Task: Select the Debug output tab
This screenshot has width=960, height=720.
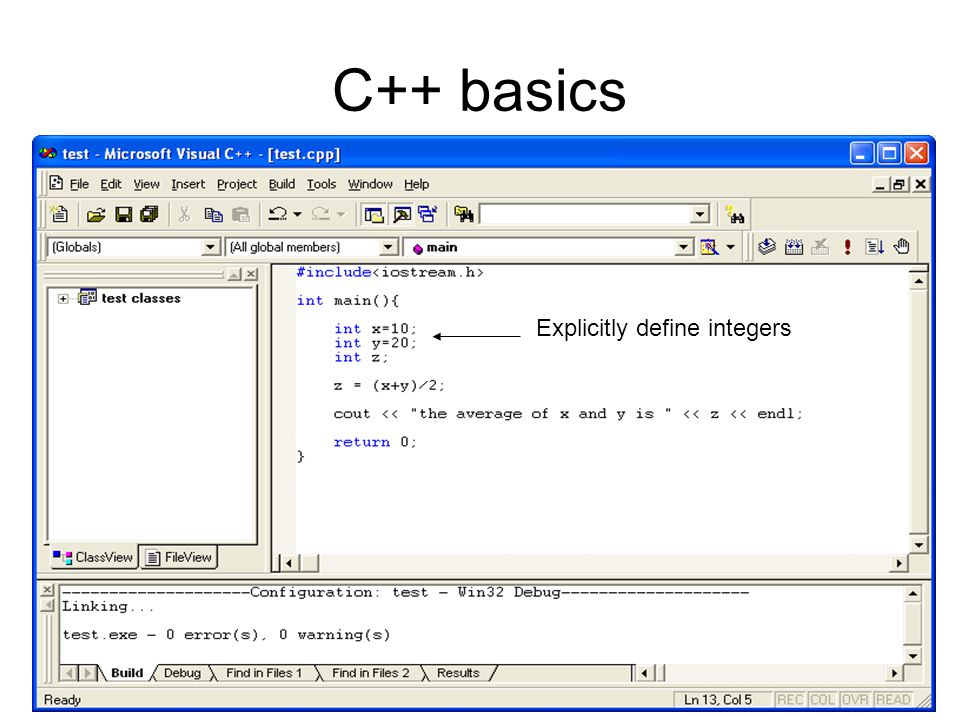Action: (x=182, y=672)
